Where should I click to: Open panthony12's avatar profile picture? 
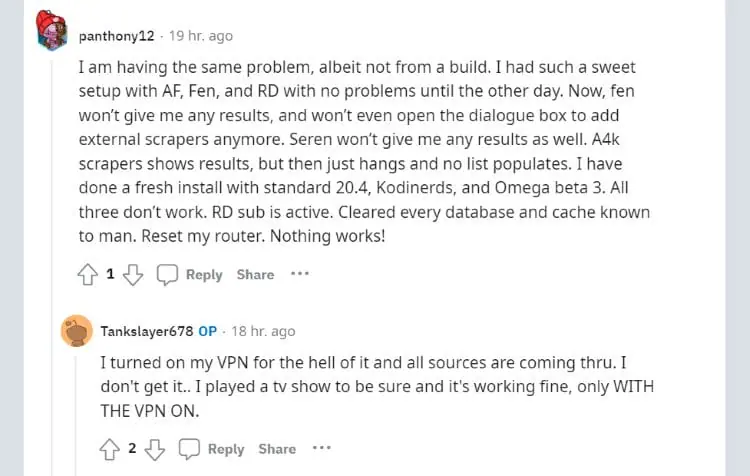pyautogui.click(x=52, y=32)
